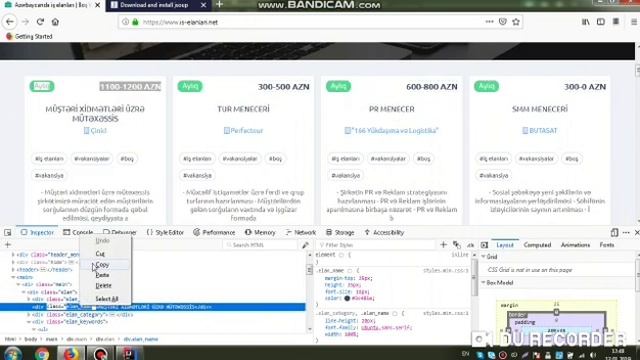The height and width of the screenshot is (360, 640).
Task: Click the styles.min.css link for .elan_name rule
Action: pos(446,271)
